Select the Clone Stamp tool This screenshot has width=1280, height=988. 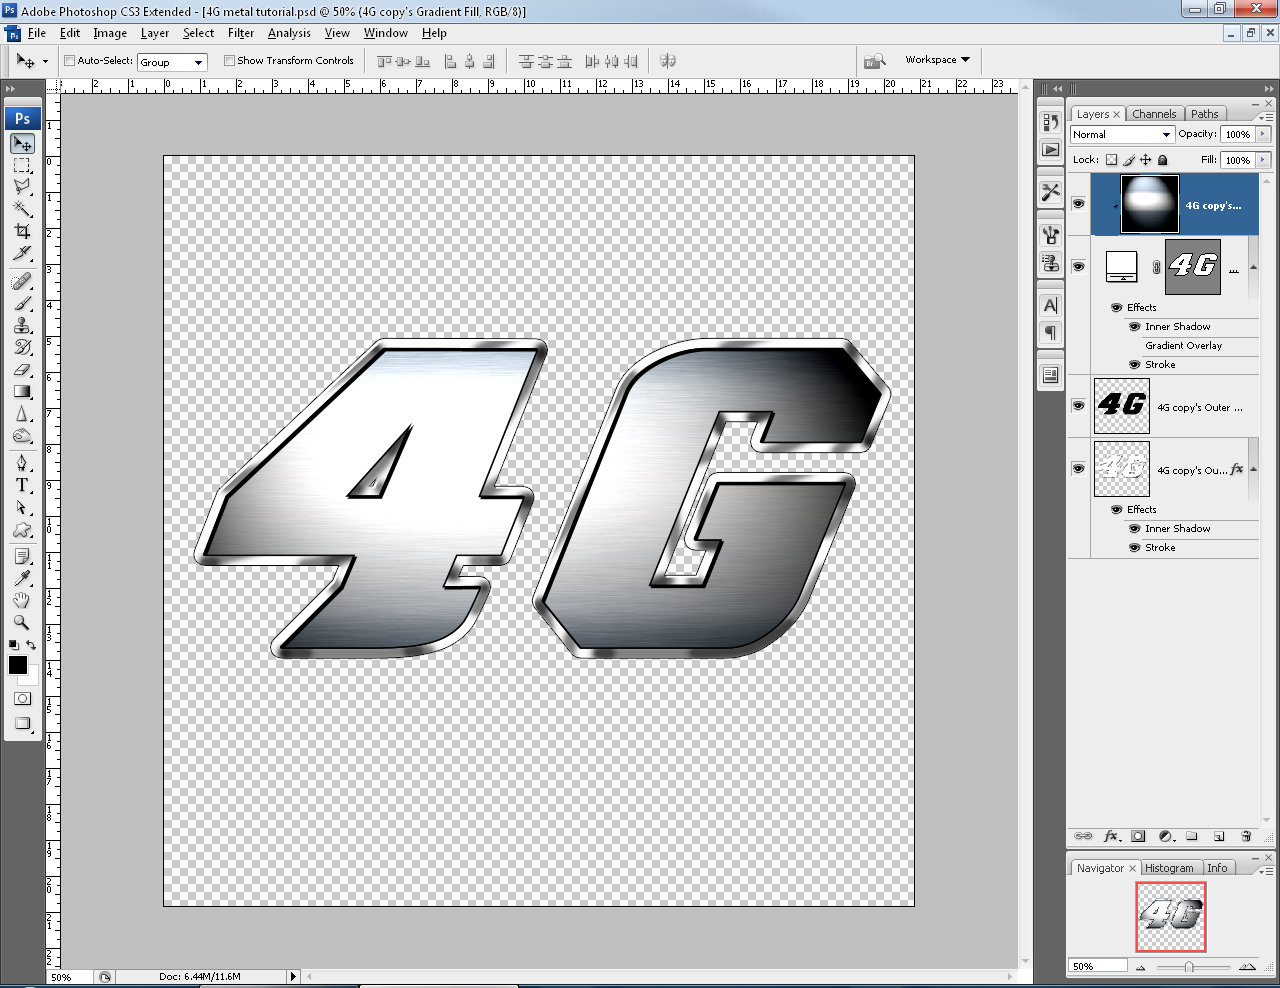point(22,326)
